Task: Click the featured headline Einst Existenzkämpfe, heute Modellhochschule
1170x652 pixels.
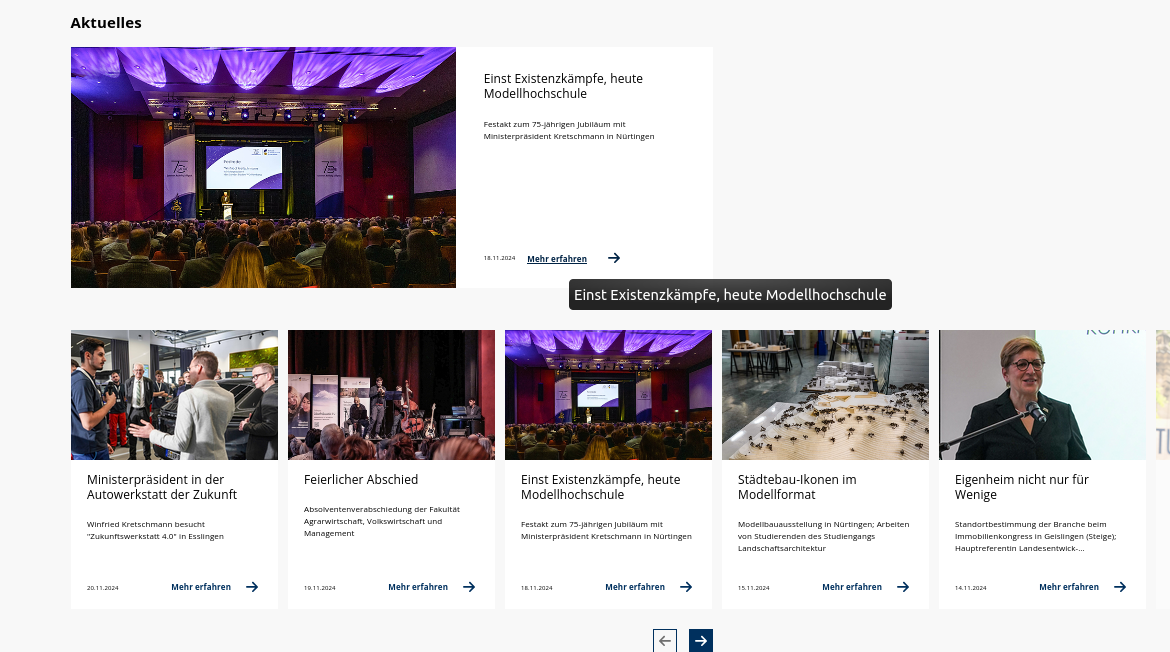Action: [x=563, y=86]
